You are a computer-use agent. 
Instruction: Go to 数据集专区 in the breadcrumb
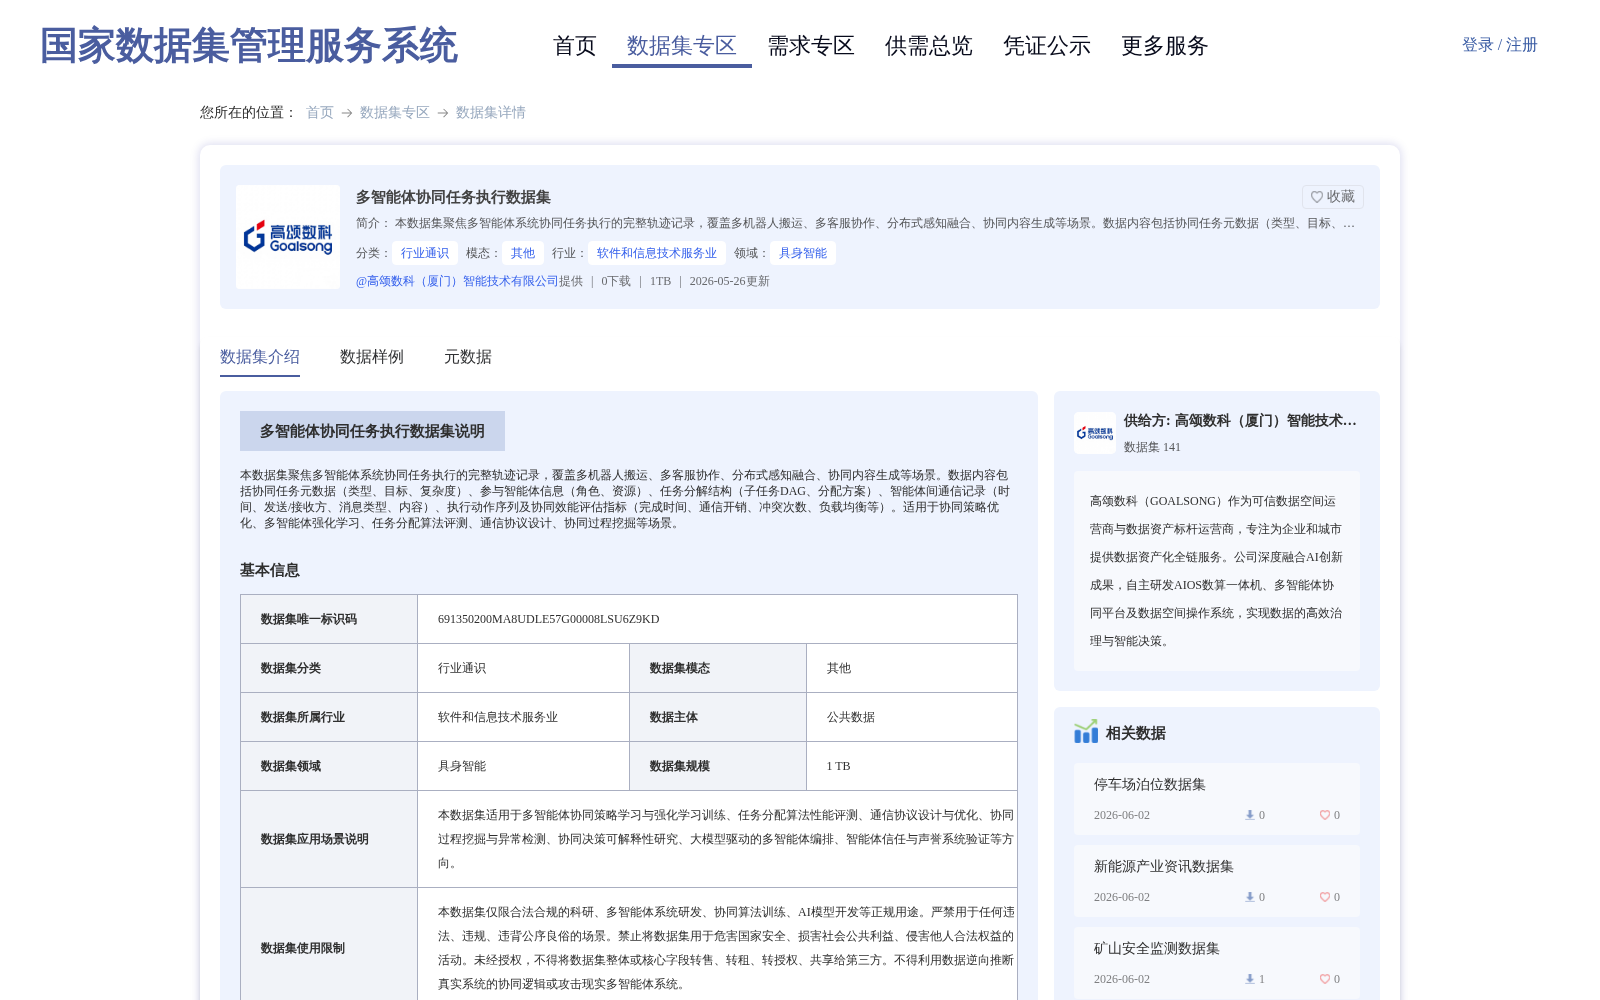tap(395, 112)
